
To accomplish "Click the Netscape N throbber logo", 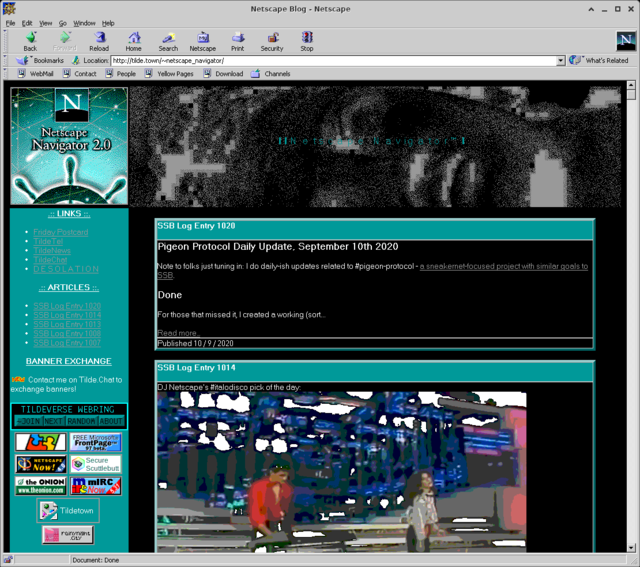I will click(x=626, y=40).
